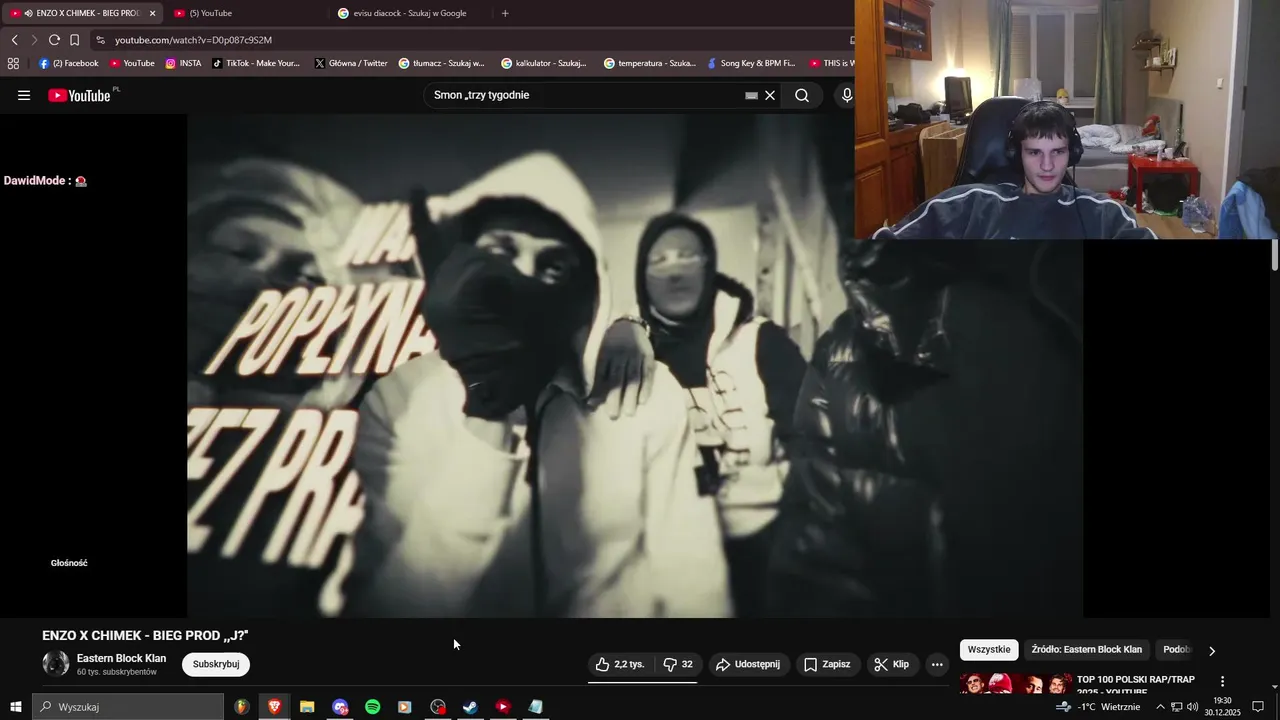The image size is (1280, 720).
Task: Save video using Zapisz button
Action: [x=827, y=664]
